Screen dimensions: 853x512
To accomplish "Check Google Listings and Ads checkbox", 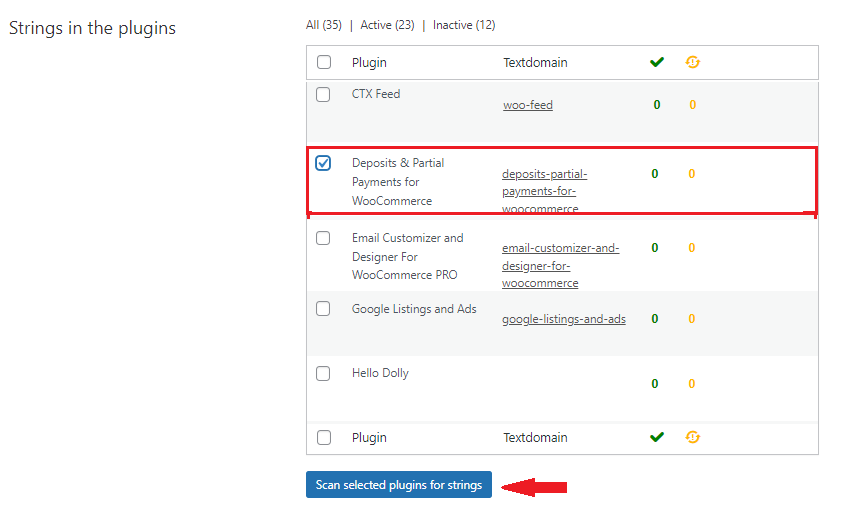I will [323, 309].
